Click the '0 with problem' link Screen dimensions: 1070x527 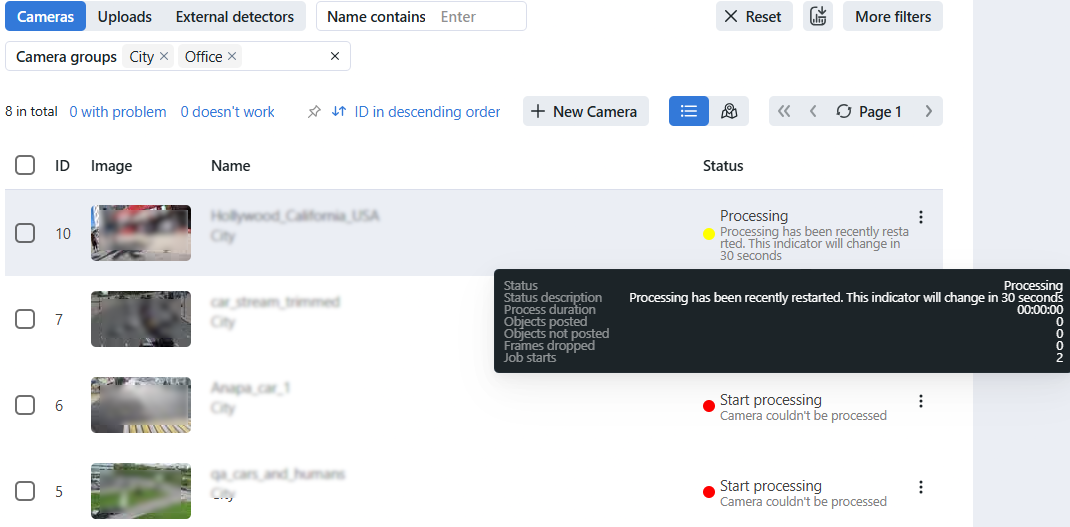click(x=118, y=112)
